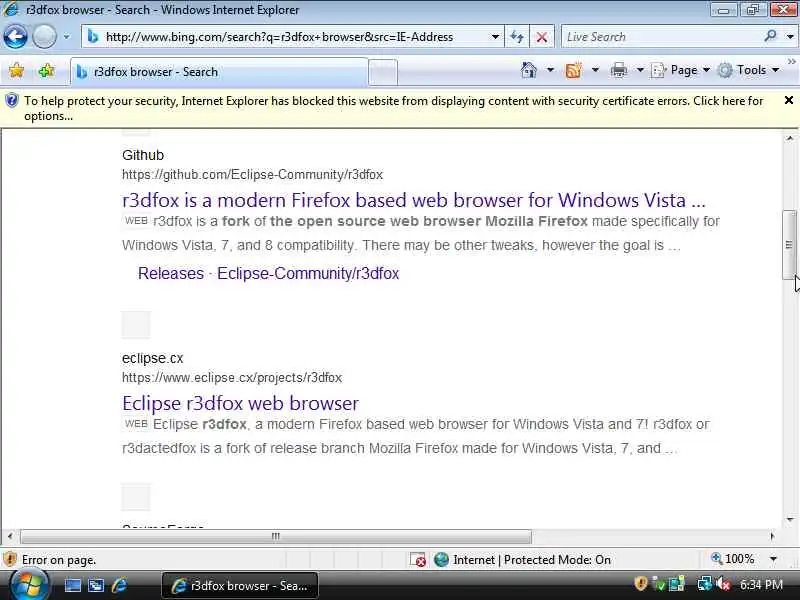Click the Refresh page icon

(x=517, y=37)
